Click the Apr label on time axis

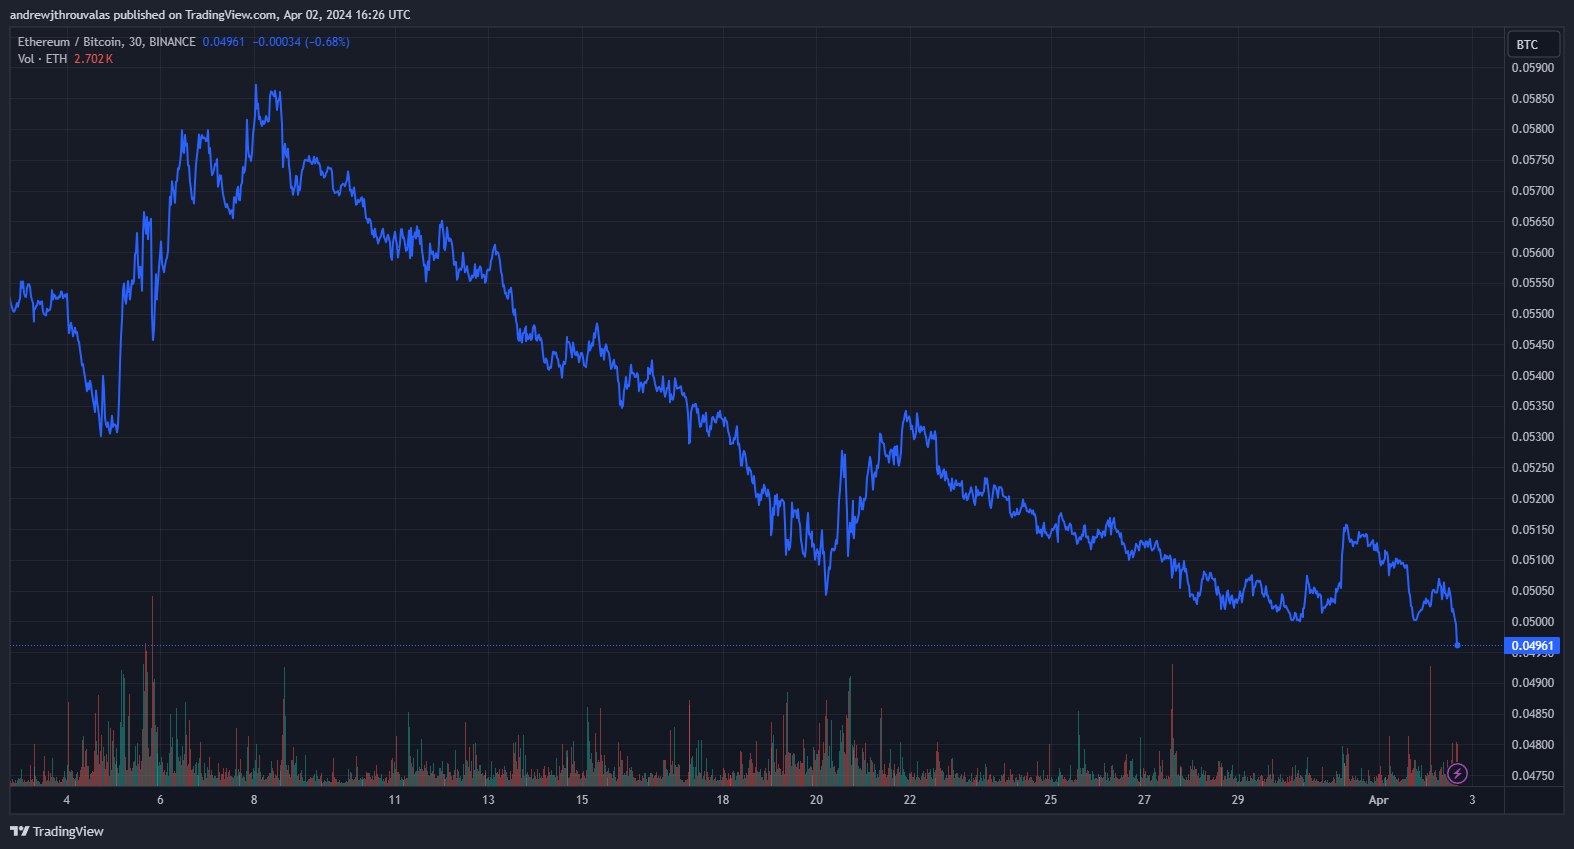pyautogui.click(x=1378, y=800)
